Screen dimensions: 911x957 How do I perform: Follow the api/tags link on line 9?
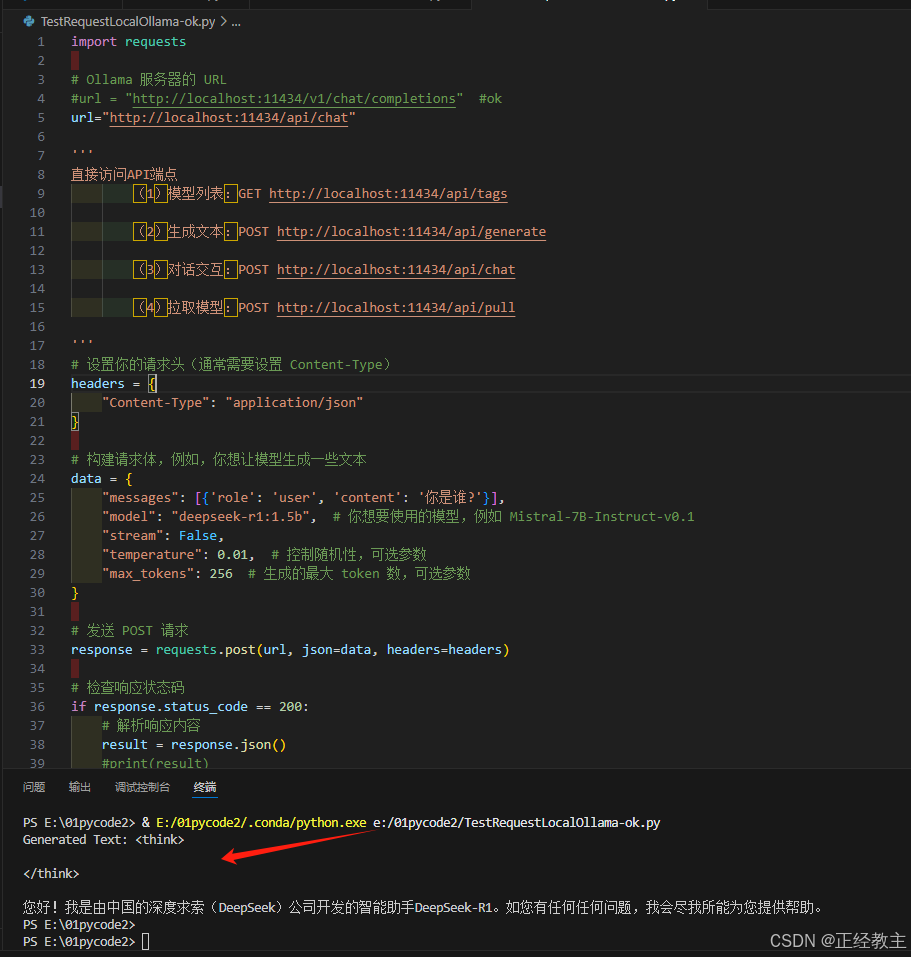click(388, 194)
